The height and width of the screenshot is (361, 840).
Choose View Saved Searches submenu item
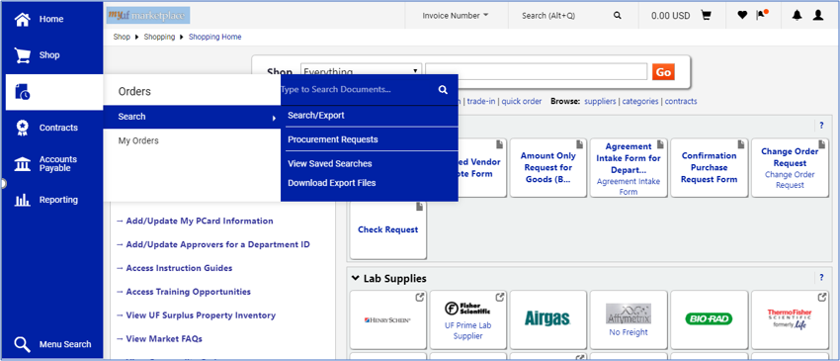pyautogui.click(x=330, y=164)
